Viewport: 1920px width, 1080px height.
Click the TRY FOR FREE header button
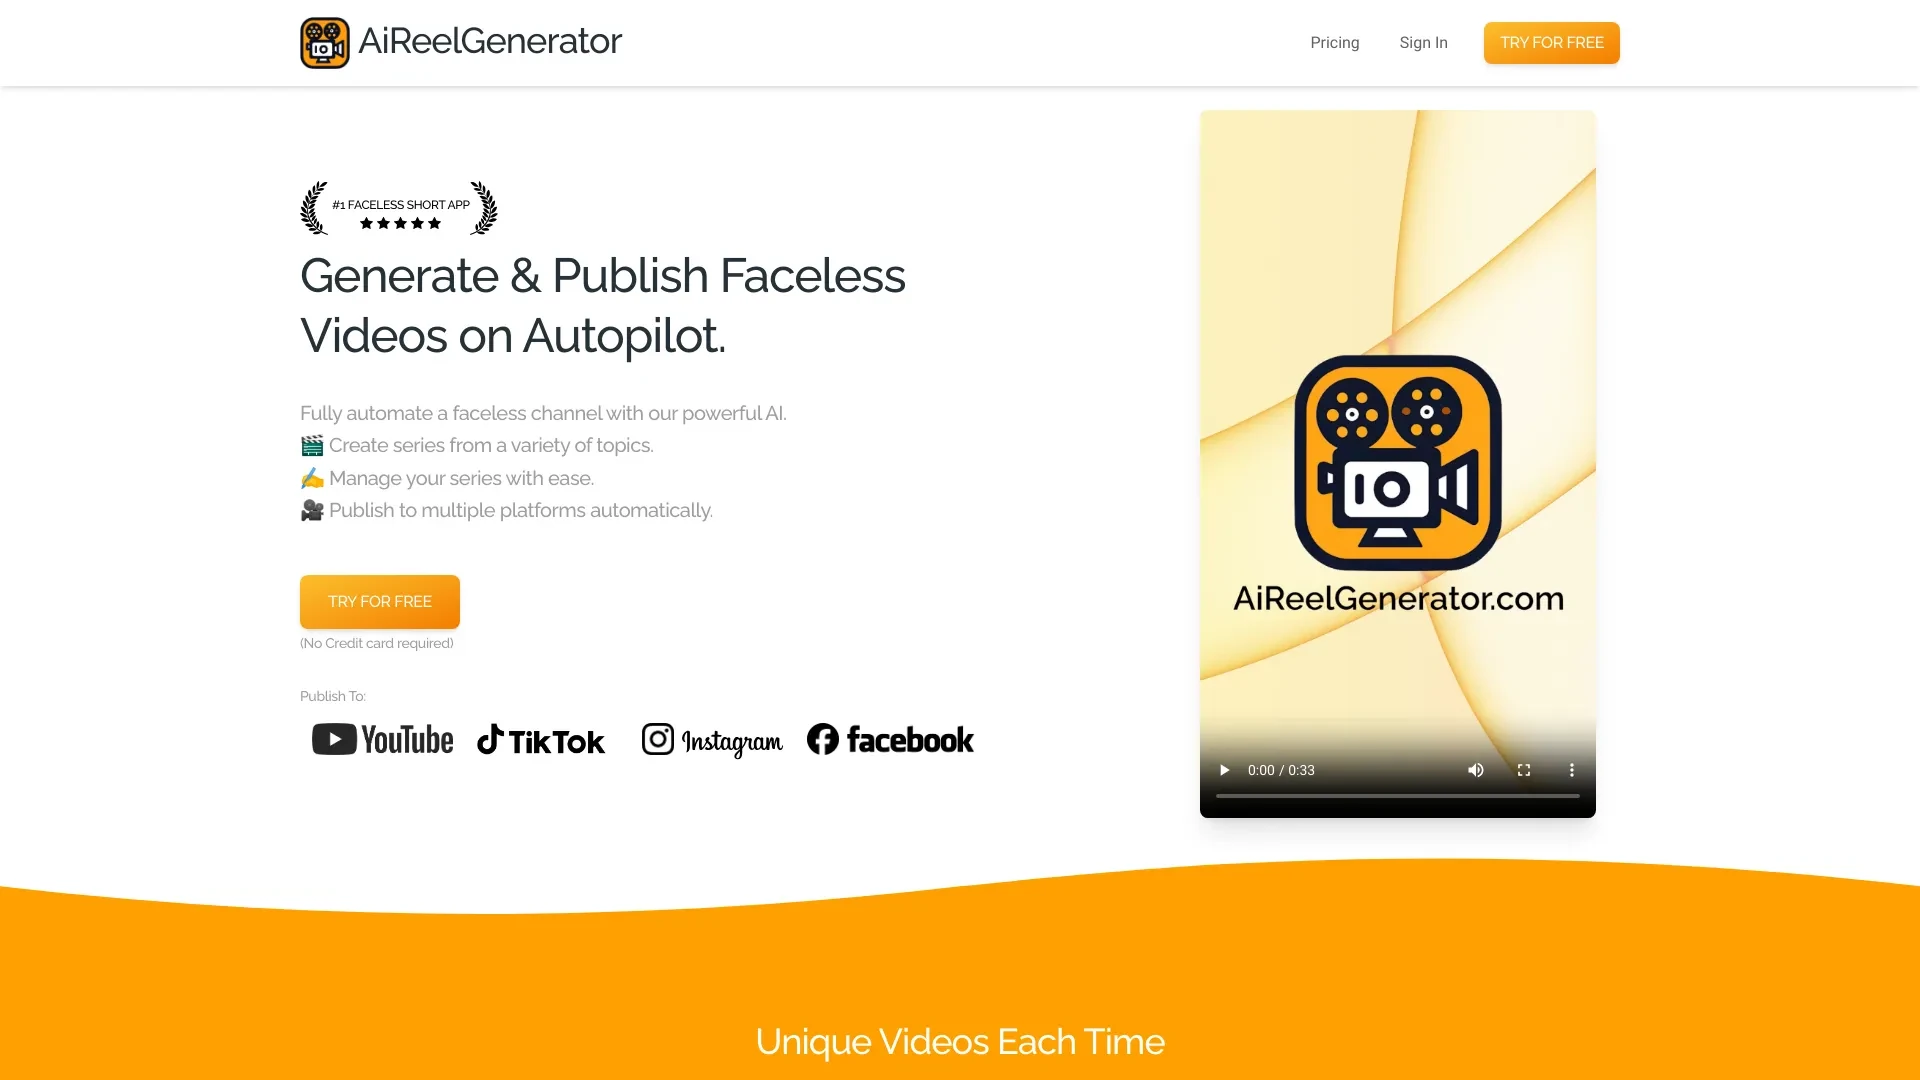[x=1551, y=42]
